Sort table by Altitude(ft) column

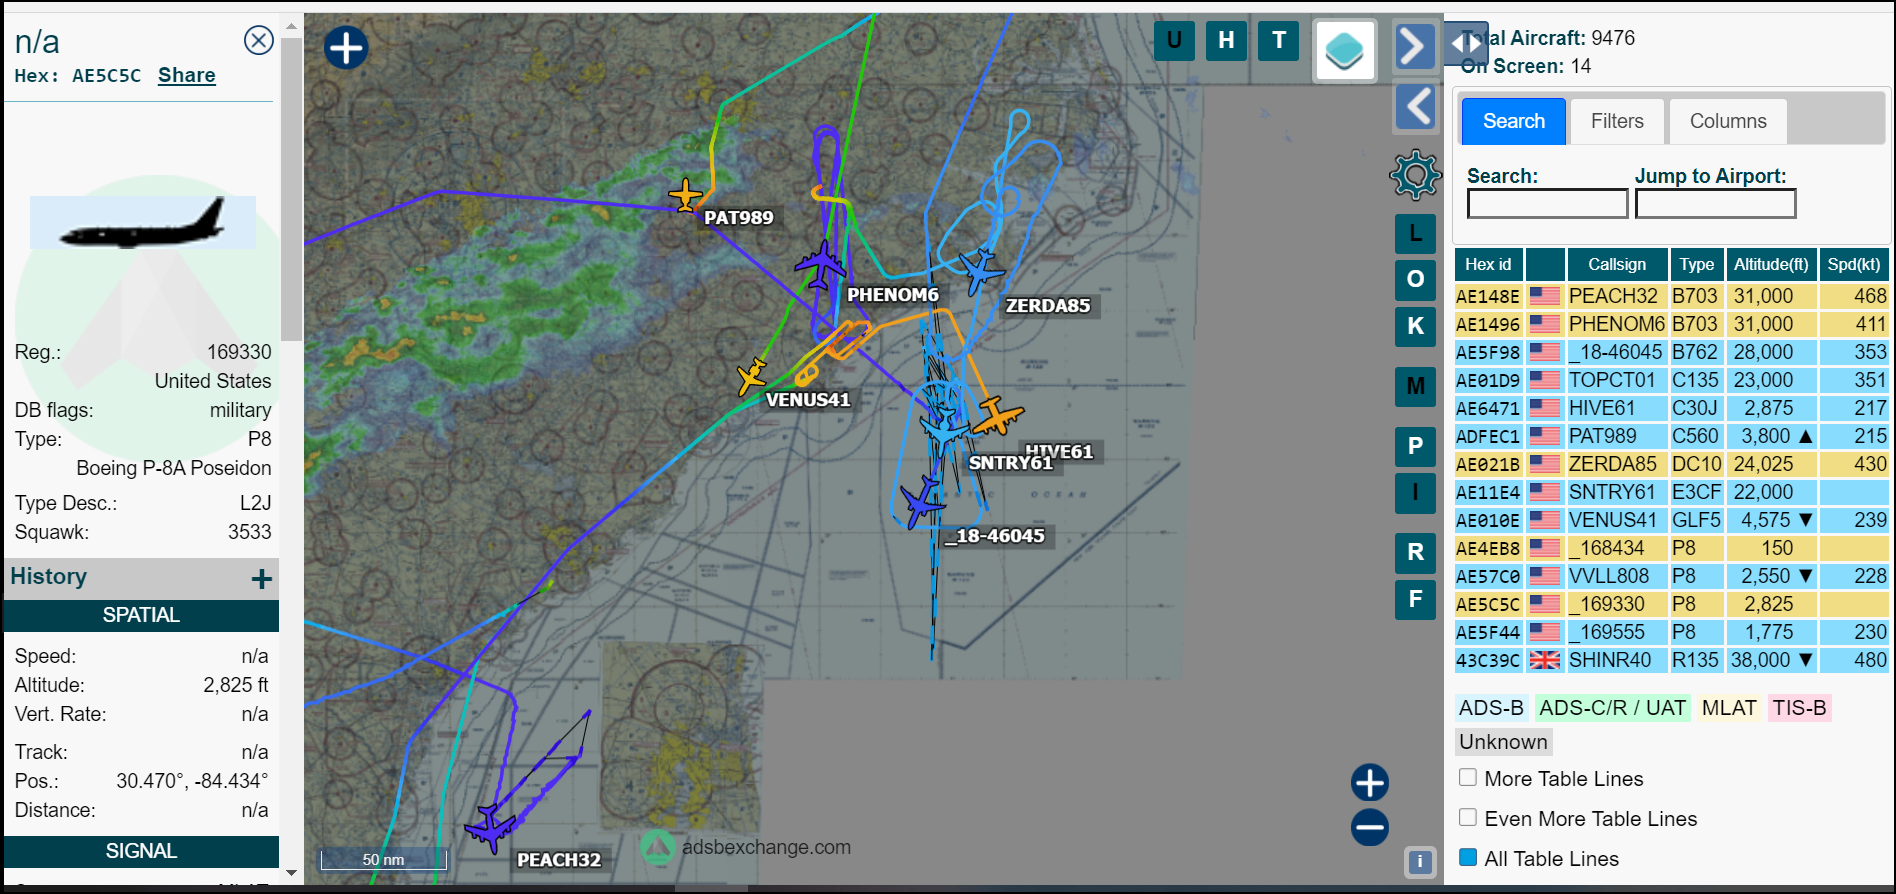pyautogui.click(x=1771, y=265)
